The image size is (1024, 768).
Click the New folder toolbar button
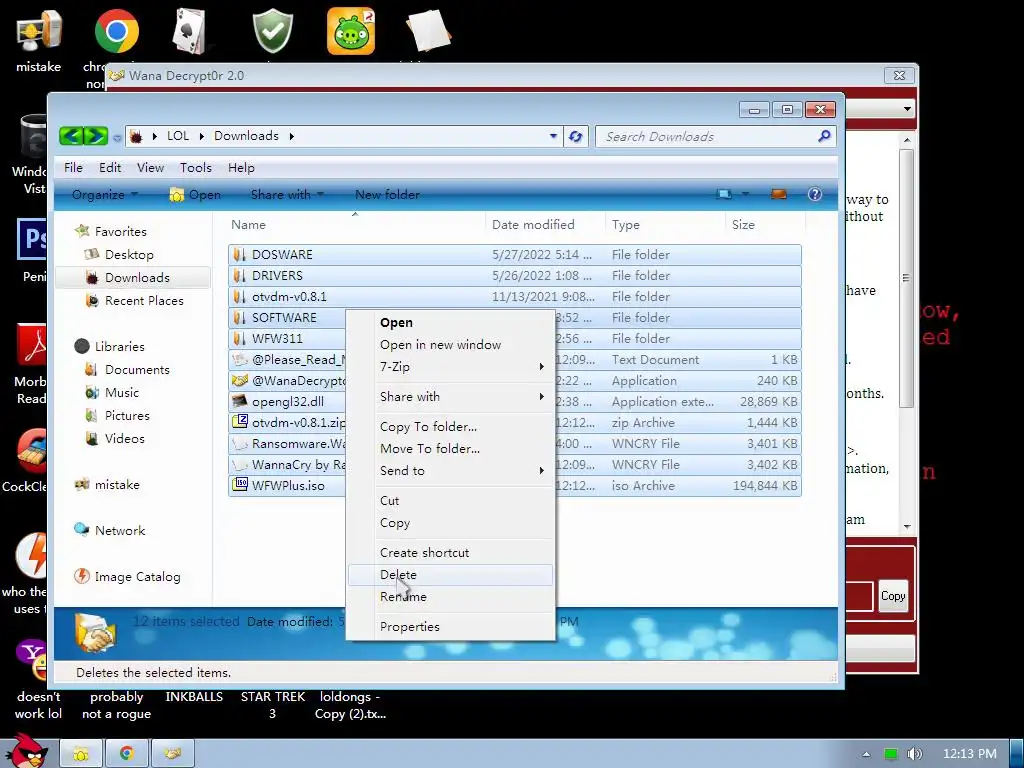tap(387, 194)
